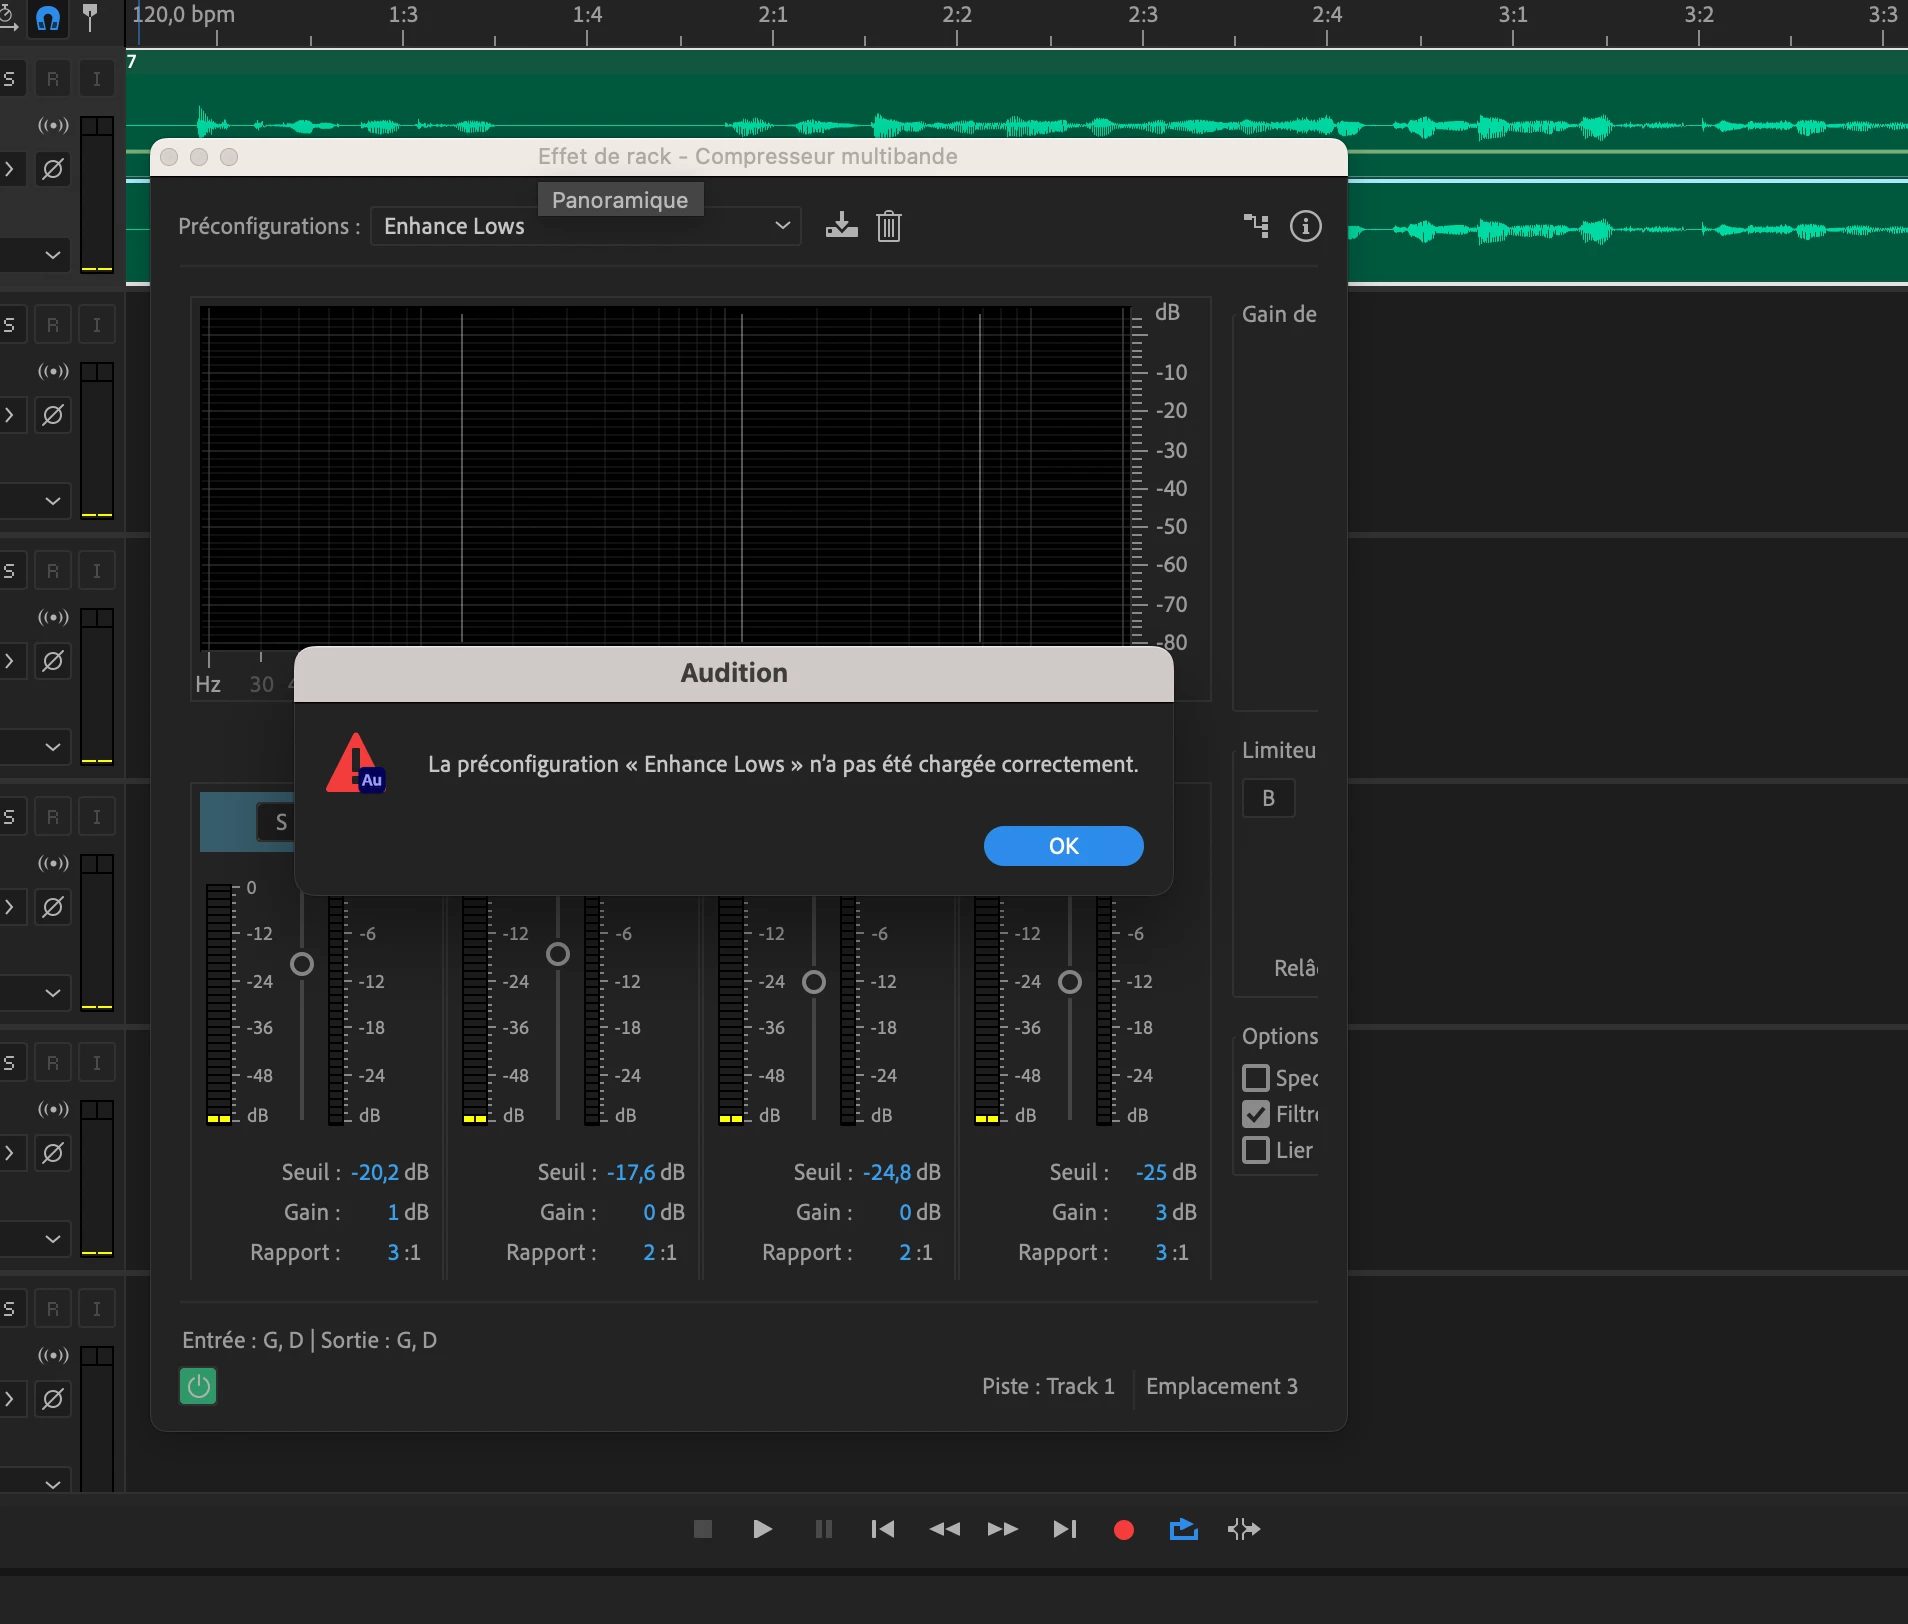The width and height of the screenshot is (1908, 1624).
Task: Click the ((•)) icon on the bottom track
Action: tap(53, 1355)
